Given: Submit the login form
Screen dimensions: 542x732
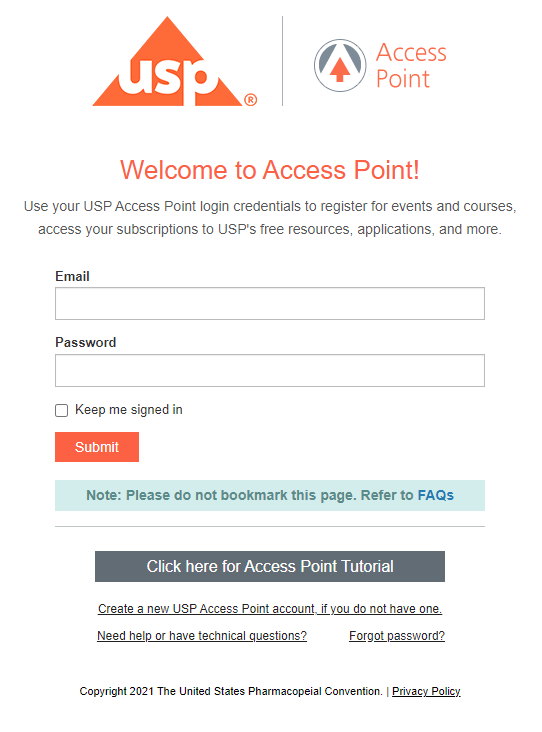Looking at the screenshot, I should coord(97,447).
